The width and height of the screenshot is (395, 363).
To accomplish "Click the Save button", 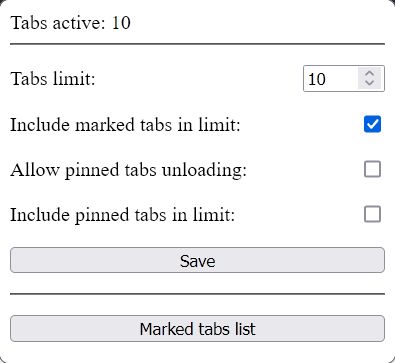I will click(197, 260).
